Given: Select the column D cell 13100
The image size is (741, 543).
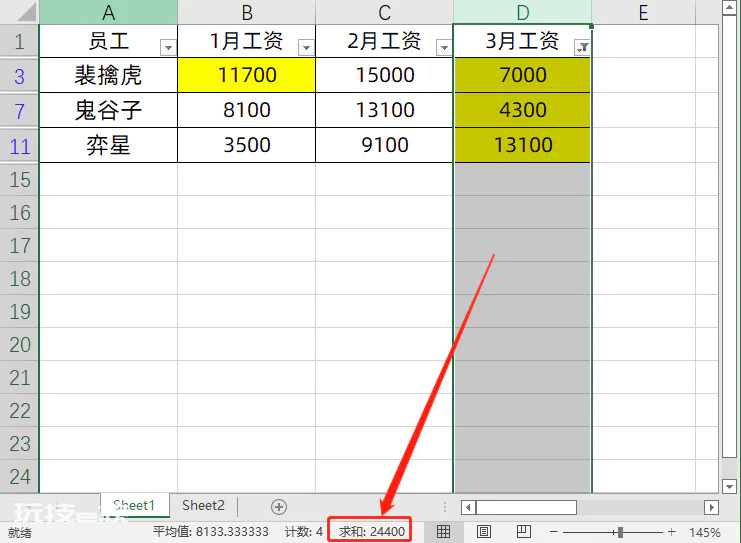Looking at the screenshot, I should click(x=523, y=145).
